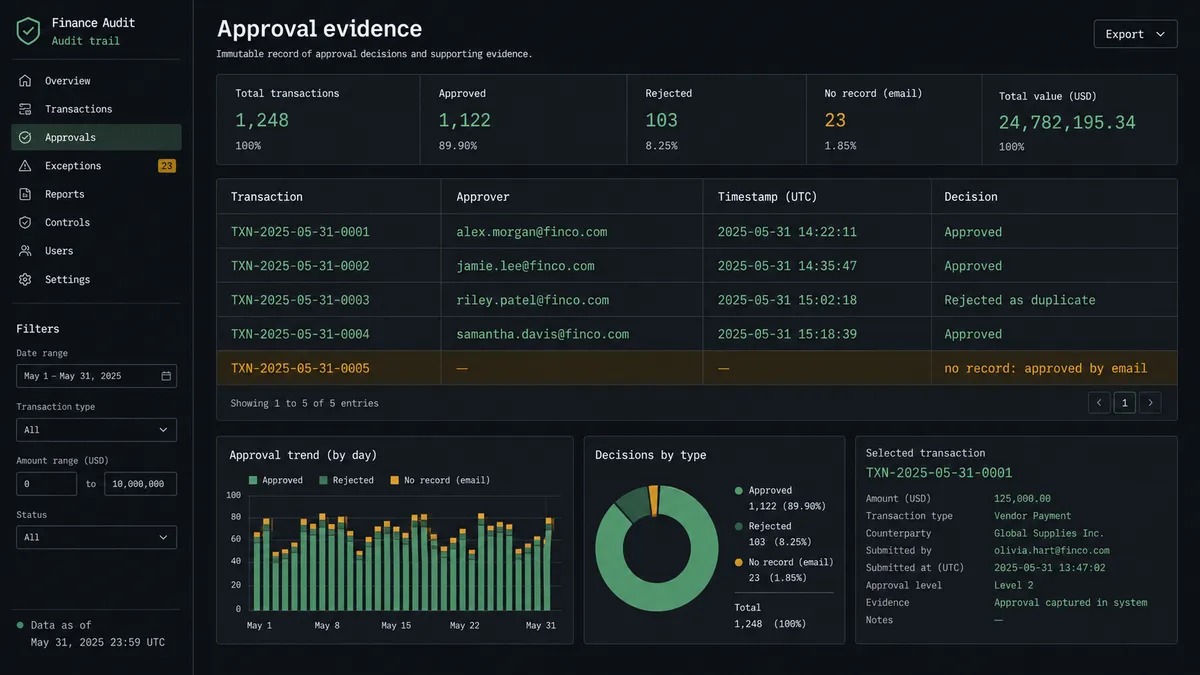The width and height of the screenshot is (1200, 675).
Task: Click the Transactions list icon
Action: 25,109
